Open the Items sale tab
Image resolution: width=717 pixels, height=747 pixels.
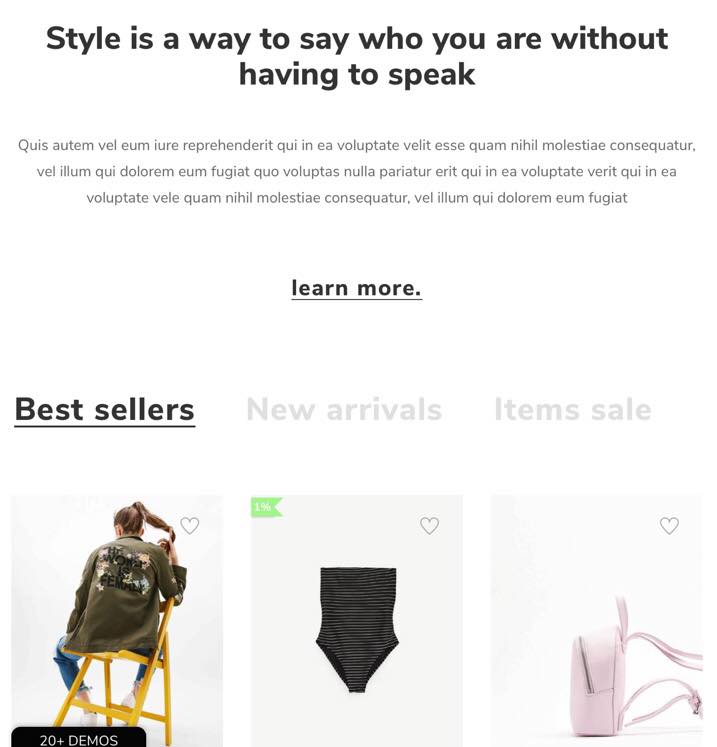(573, 409)
